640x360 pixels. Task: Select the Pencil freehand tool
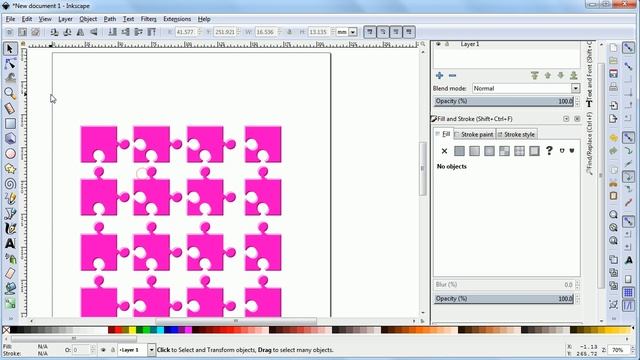(x=10, y=199)
